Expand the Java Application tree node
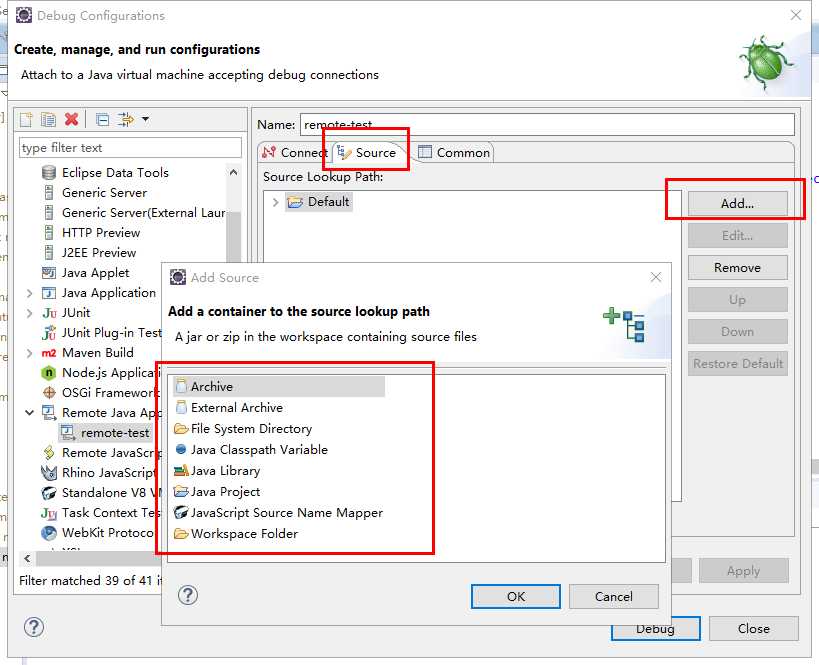819x665 pixels. coord(29,293)
